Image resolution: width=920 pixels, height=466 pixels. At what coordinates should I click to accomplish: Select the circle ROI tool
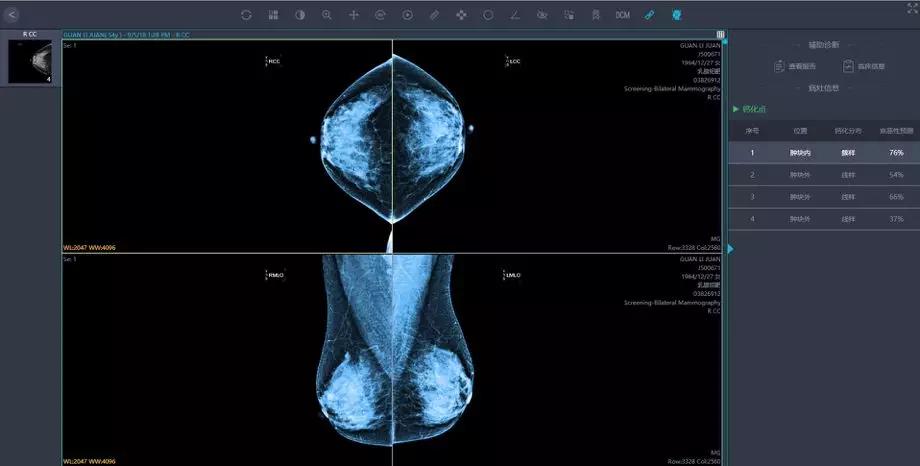pyautogui.click(x=488, y=15)
